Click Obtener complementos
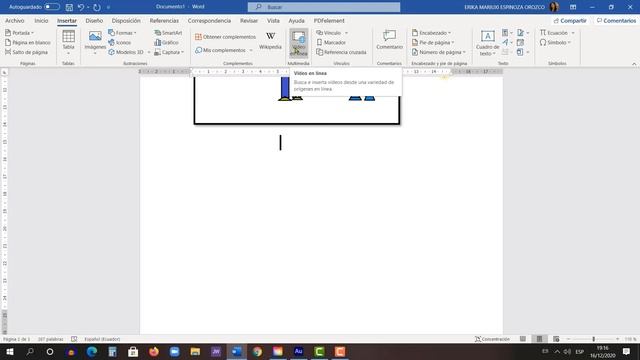Image resolution: width=640 pixels, height=360 pixels. (x=225, y=37)
